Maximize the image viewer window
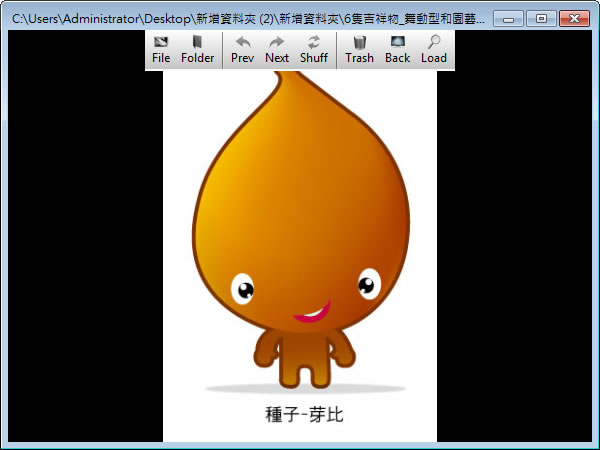The image size is (600, 450). 540,18
